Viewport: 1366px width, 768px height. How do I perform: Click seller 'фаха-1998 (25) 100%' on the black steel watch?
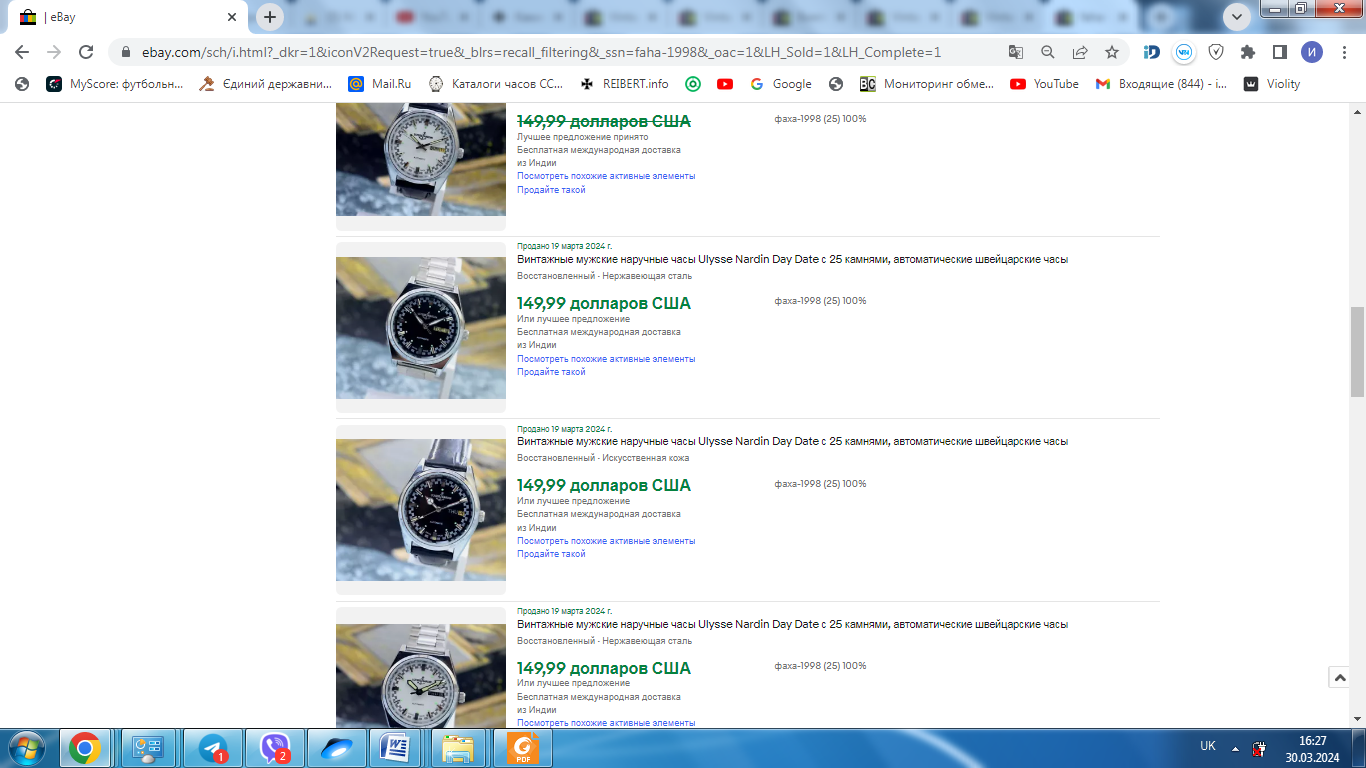(x=820, y=301)
